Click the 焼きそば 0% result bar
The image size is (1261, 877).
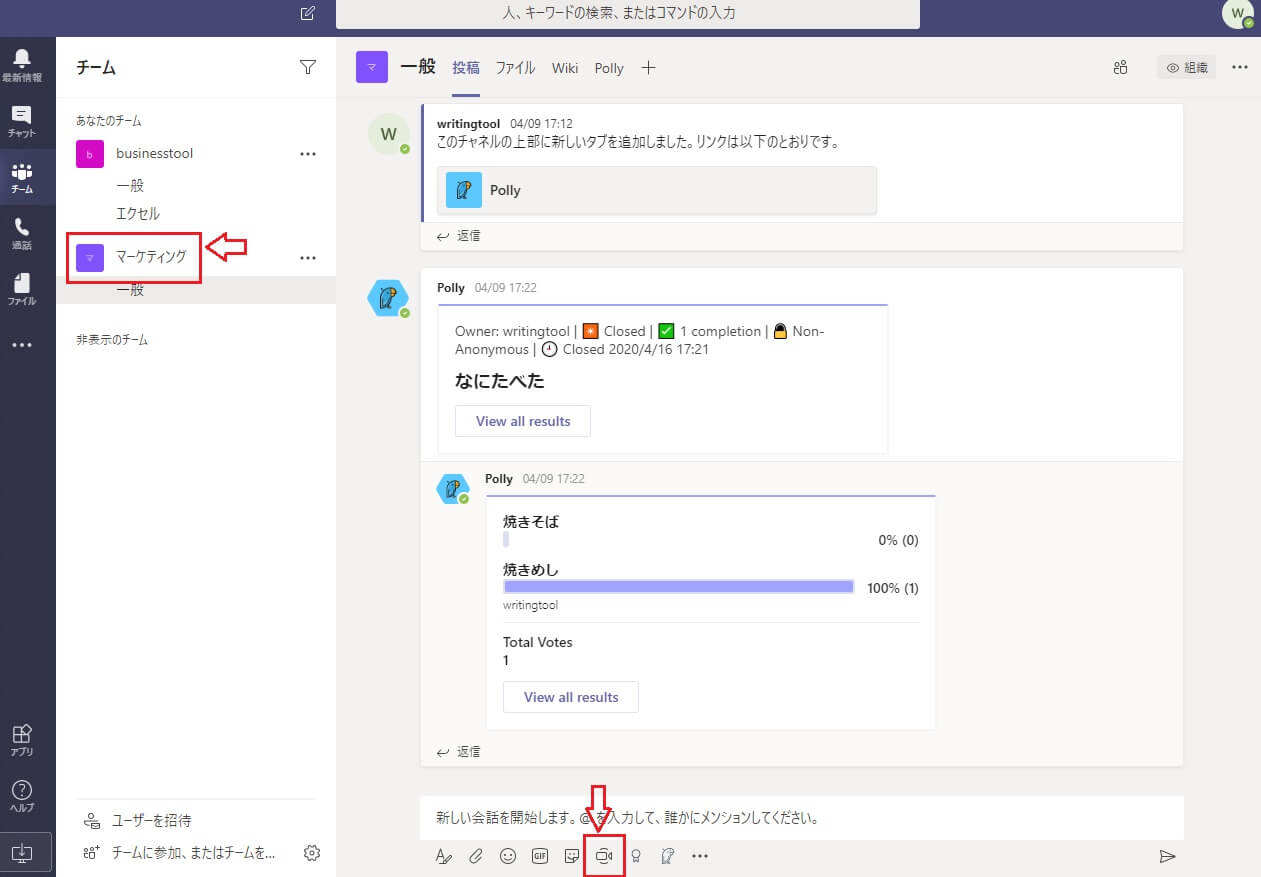click(x=506, y=540)
